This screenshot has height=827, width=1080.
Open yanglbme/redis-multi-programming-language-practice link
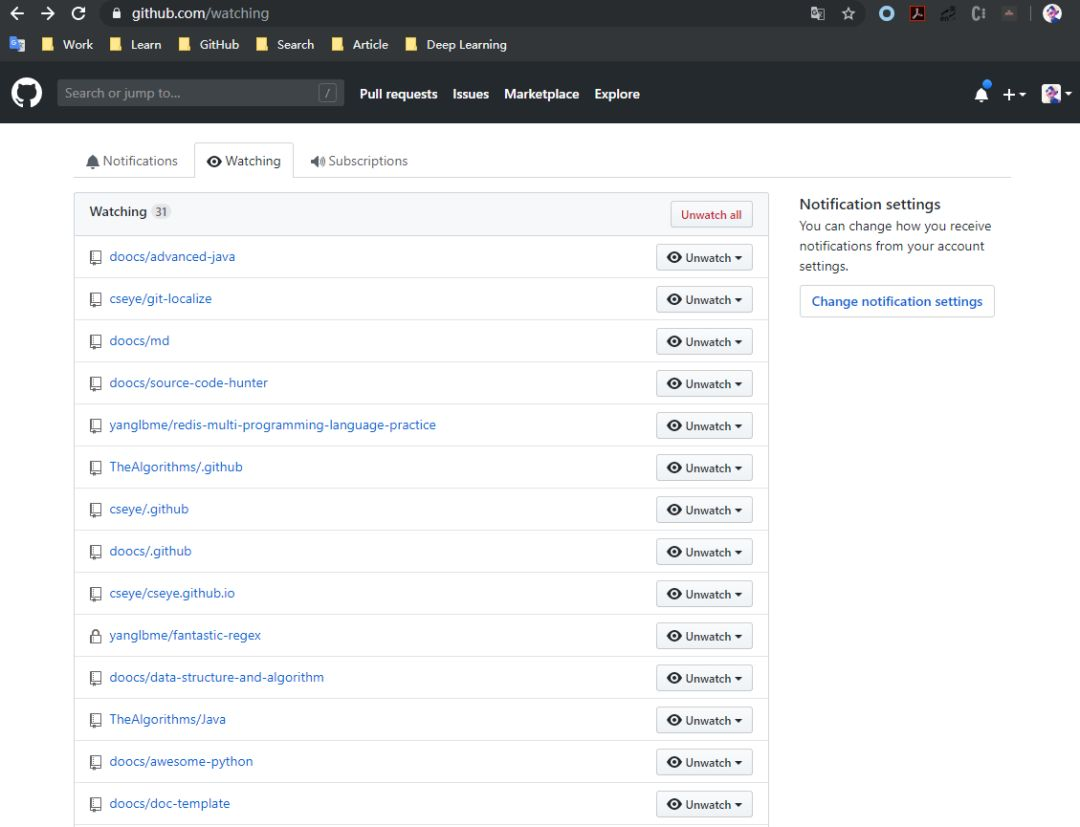point(273,425)
